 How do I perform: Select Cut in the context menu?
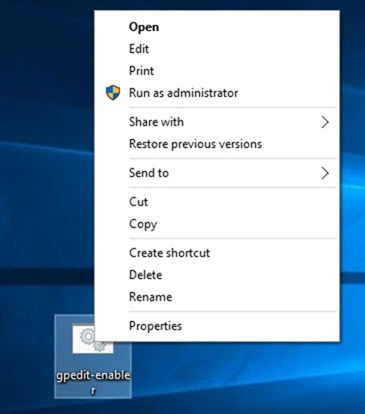coord(217,202)
